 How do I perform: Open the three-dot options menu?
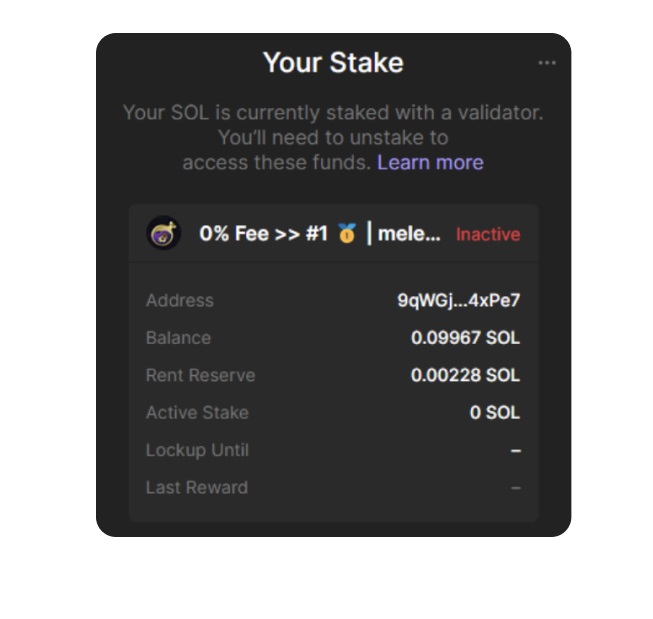point(547,63)
